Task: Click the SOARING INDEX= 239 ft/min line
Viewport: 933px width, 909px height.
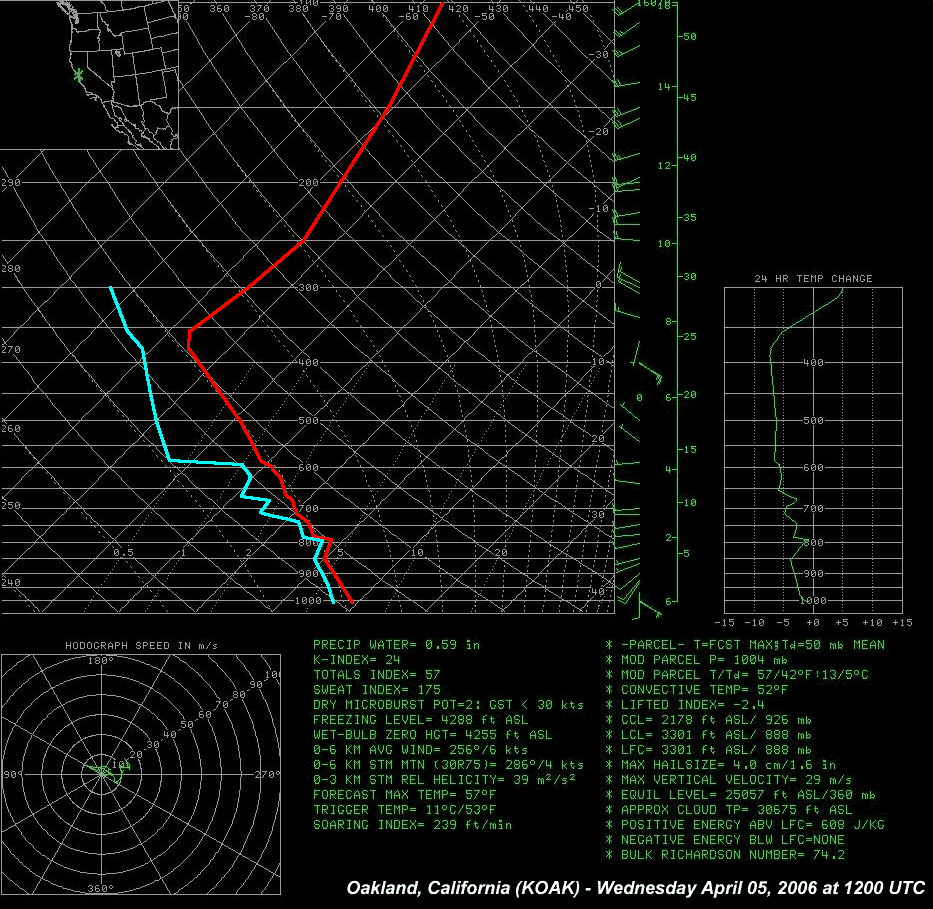Action: (412, 825)
